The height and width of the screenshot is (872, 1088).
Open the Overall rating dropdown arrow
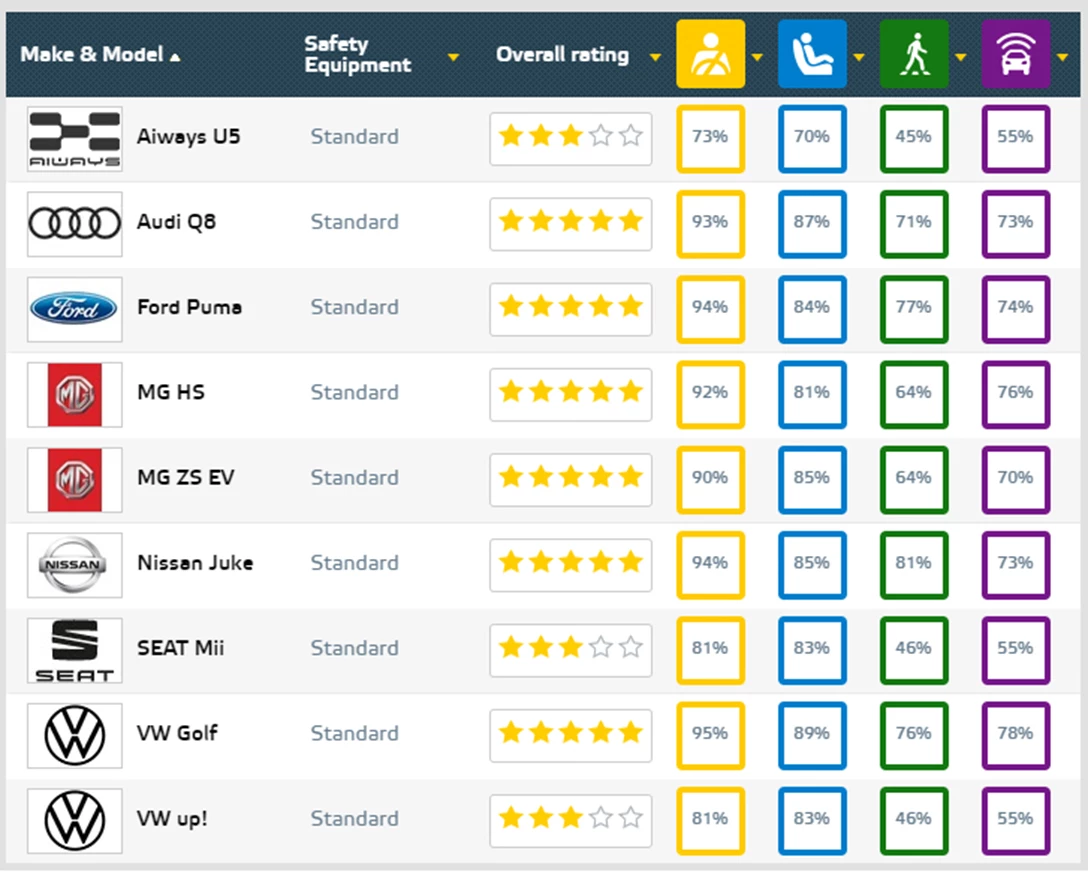tap(655, 57)
